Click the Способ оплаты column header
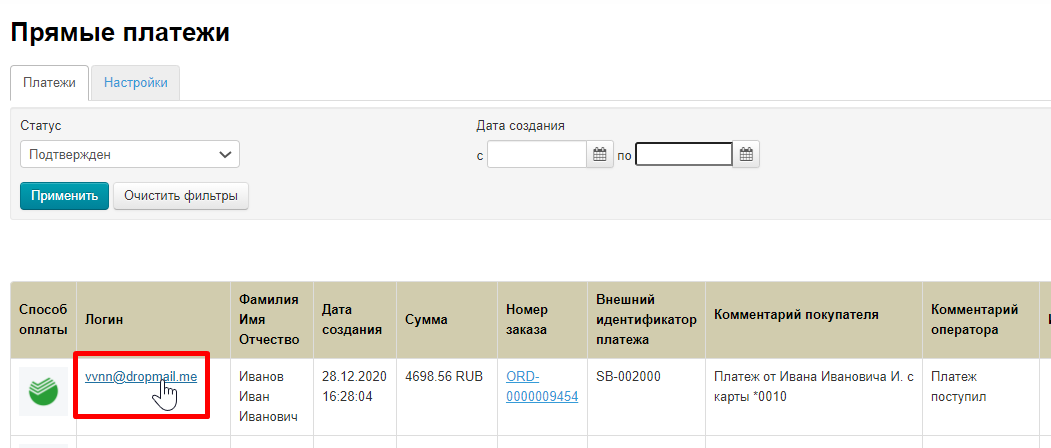This screenshot has height=448, width=1051. pos(44,320)
